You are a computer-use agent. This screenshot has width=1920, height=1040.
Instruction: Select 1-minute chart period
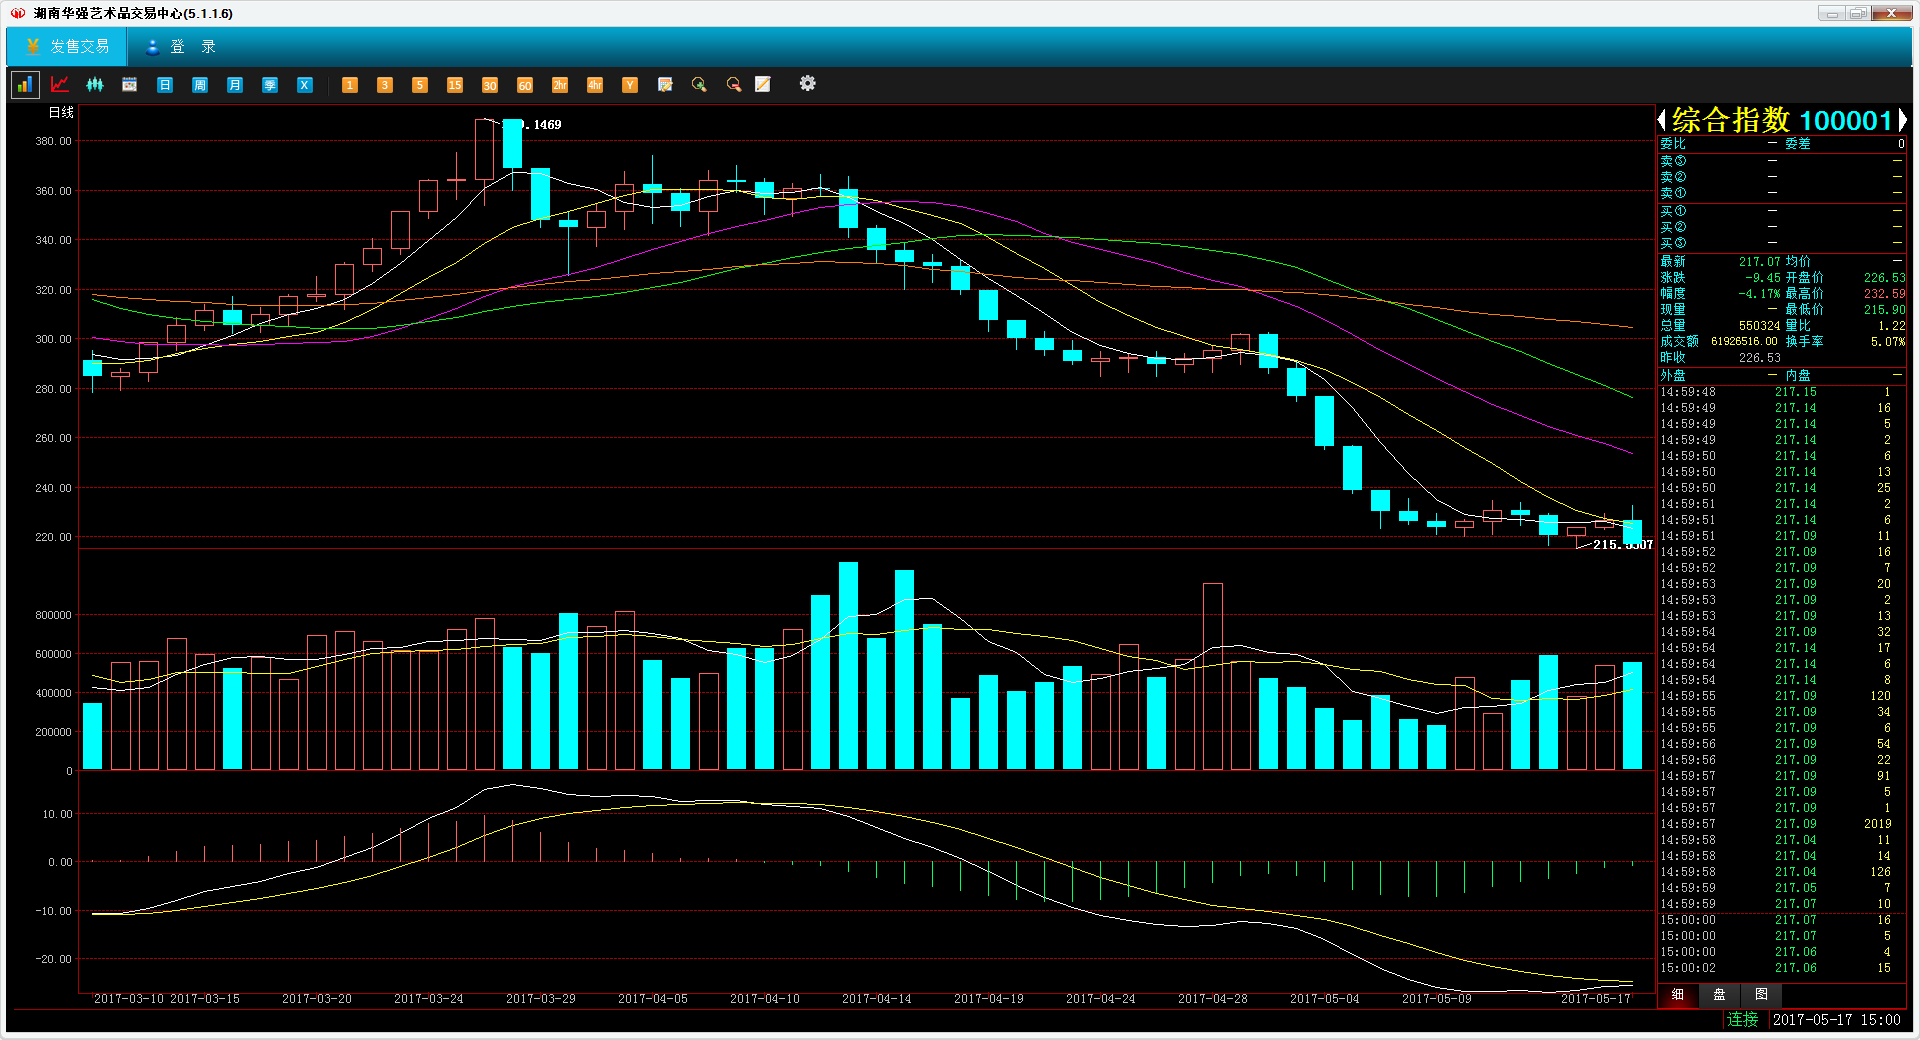(x=350, y=85)
